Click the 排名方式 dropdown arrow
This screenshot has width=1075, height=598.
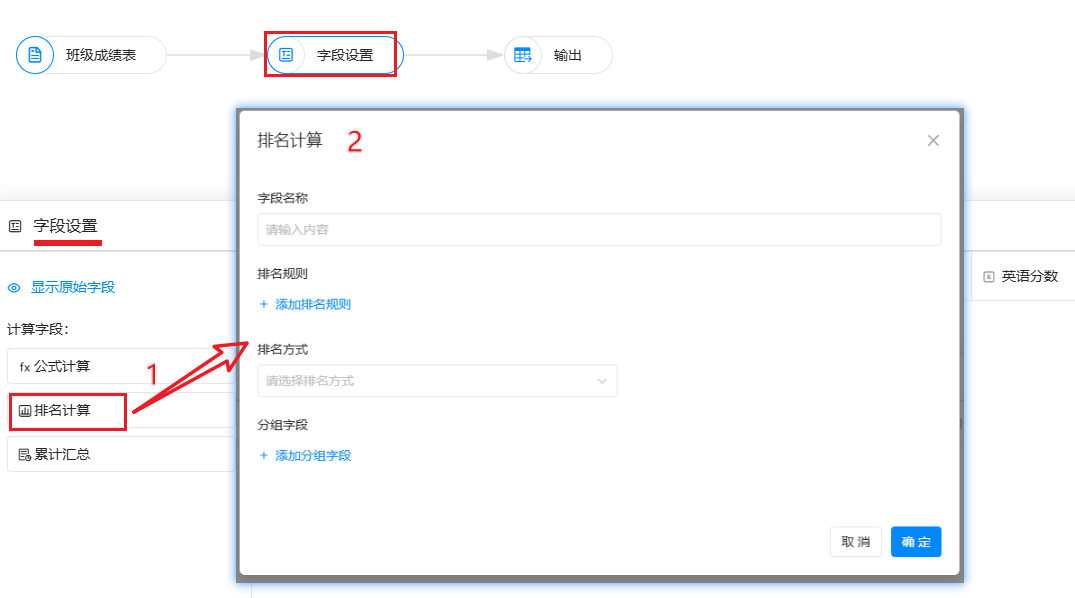coord(602,381)
